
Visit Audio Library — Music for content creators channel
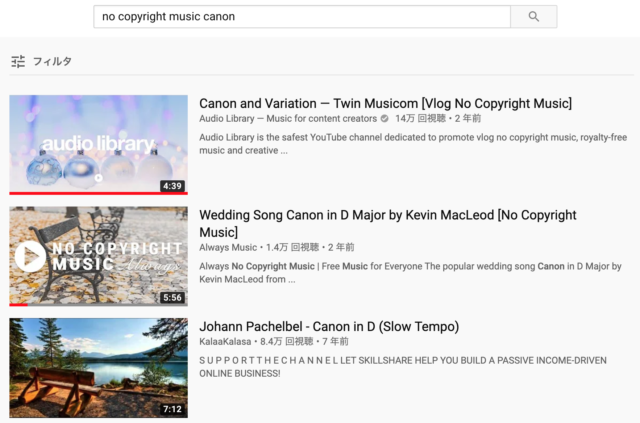pos(288,119)
